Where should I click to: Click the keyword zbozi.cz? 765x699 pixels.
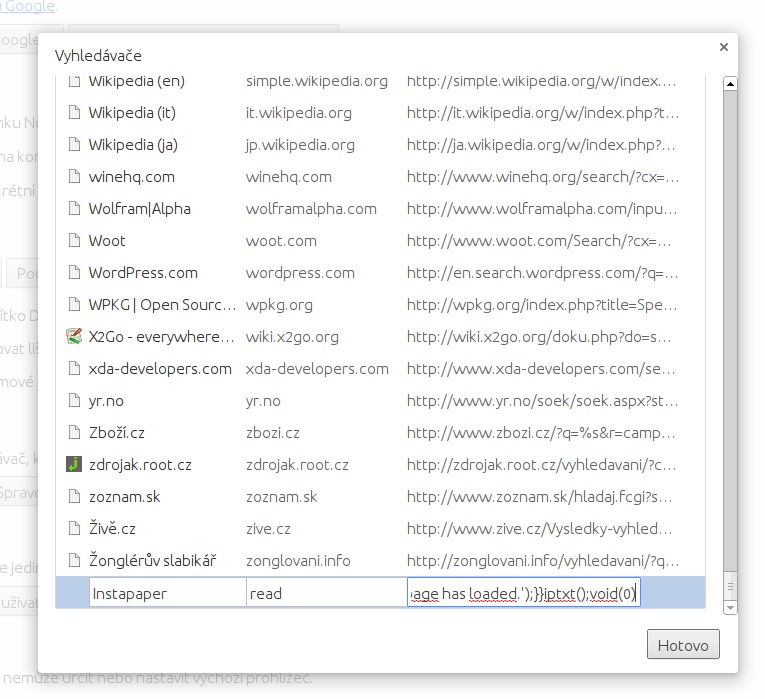pyautogui.click(x=273, y=433)
